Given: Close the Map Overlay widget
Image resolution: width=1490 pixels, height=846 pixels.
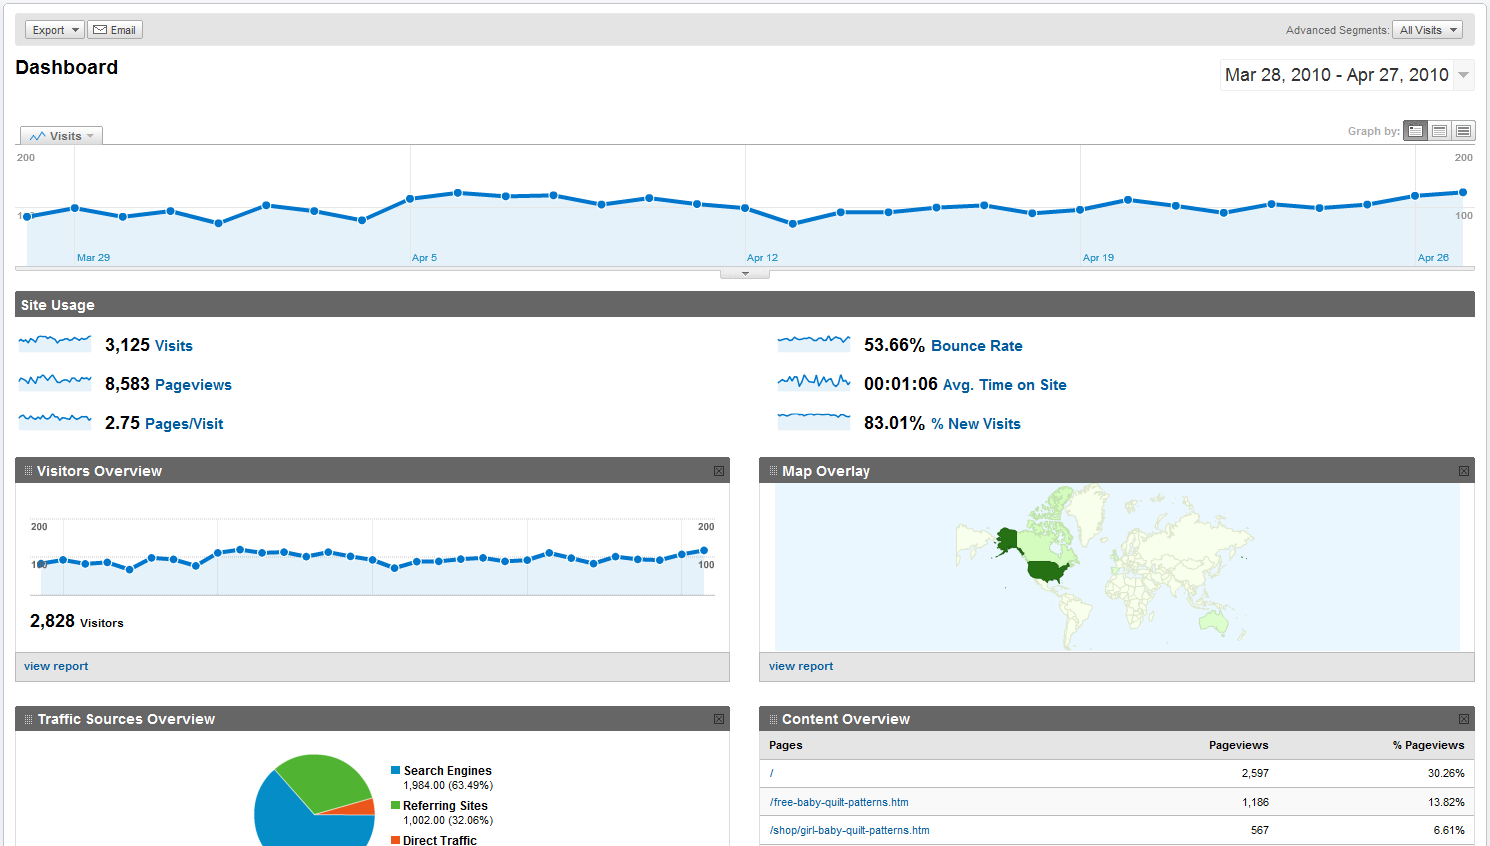Looking at the screenshot, I should point(1464,471).
